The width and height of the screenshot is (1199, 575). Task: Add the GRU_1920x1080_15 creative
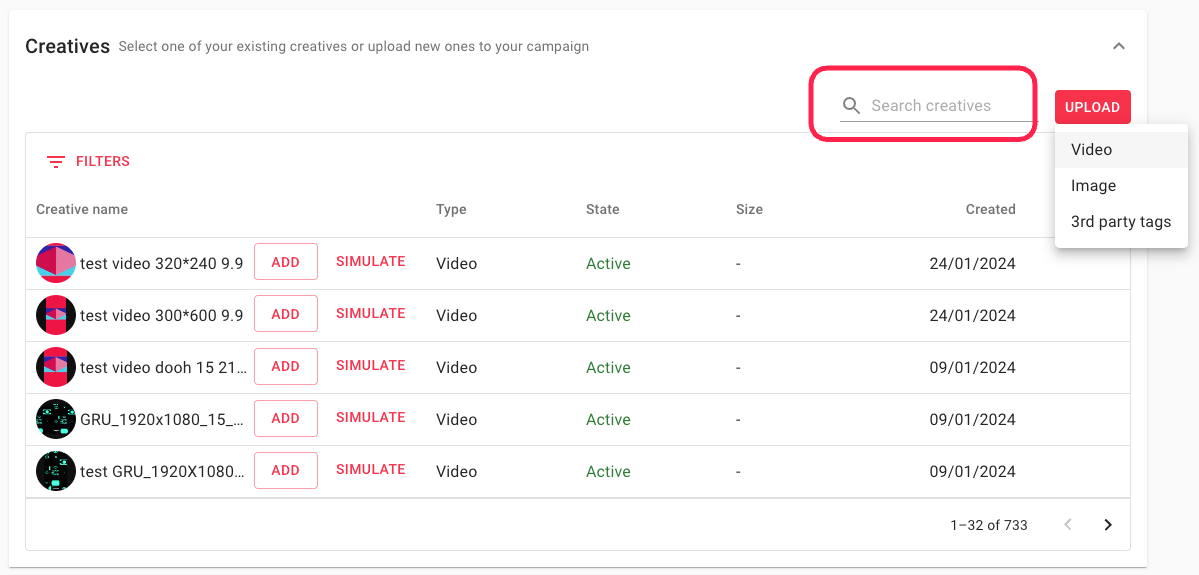pyautogui.click(x=285, y=418)
